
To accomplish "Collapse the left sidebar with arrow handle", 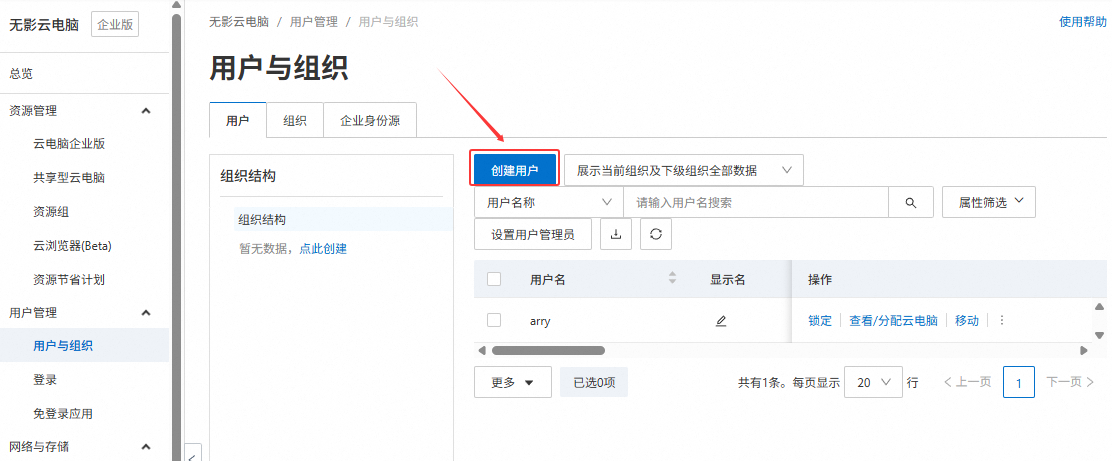I will click(x=192, y=453).
